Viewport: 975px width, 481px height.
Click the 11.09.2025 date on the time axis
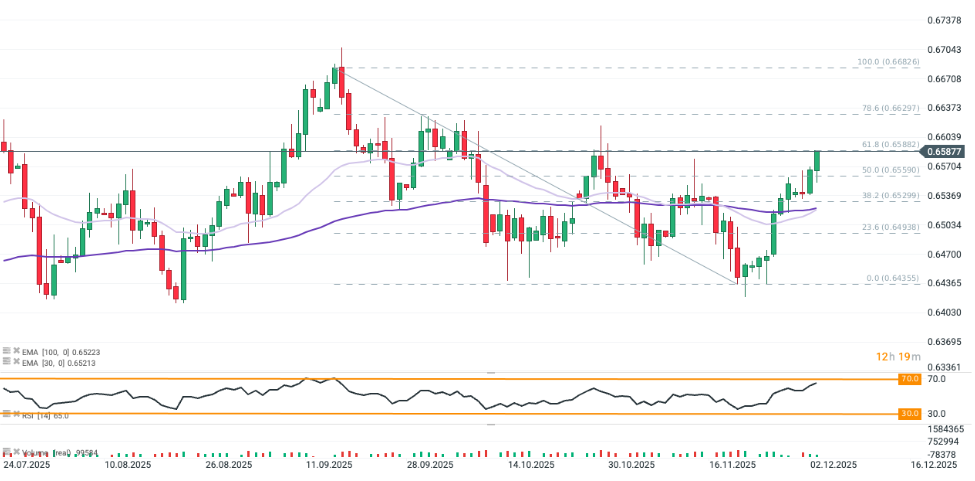[x=329, y=465]
